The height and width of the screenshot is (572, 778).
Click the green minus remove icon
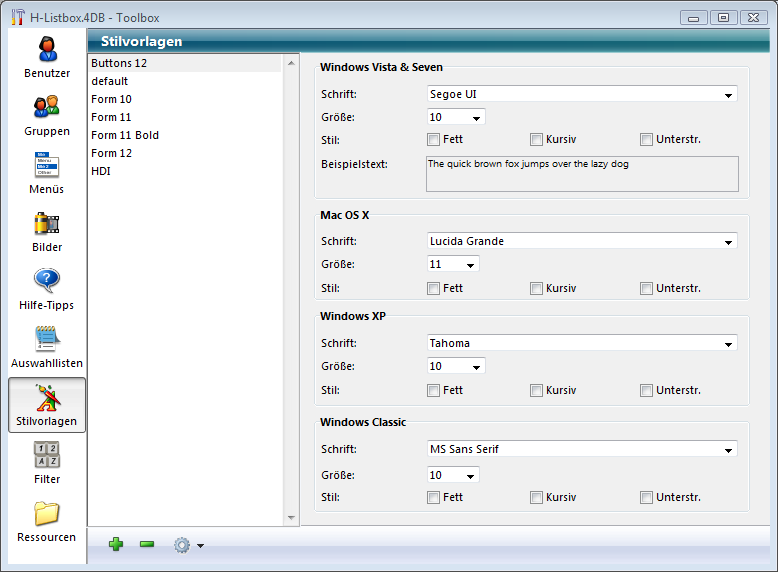(147, 544)
